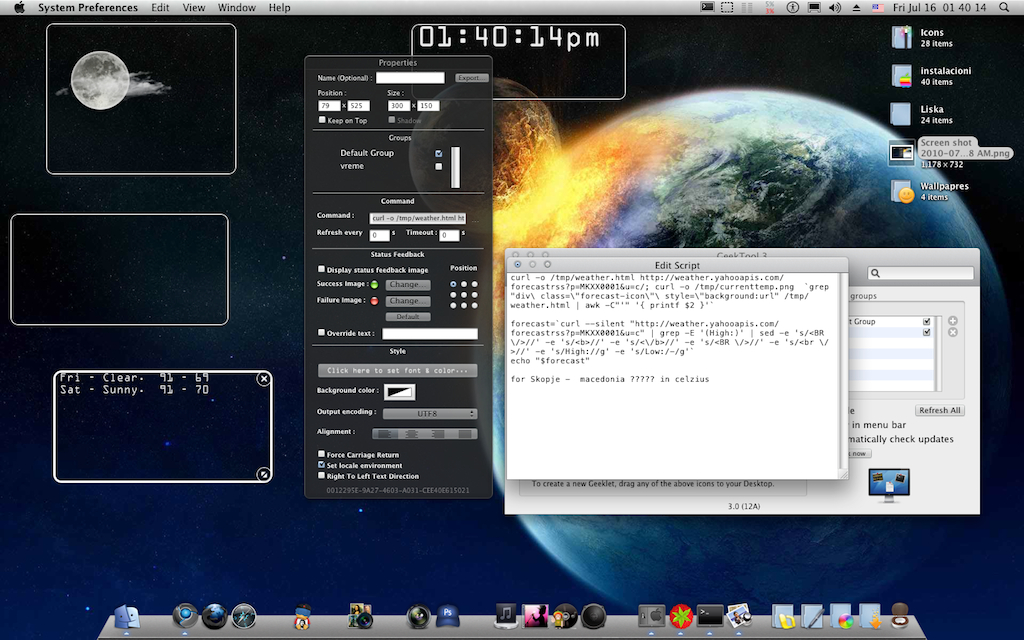Viewport: 1024px width, 640px height.
Task: Open the Apple menu
Action: click(18, 7)
